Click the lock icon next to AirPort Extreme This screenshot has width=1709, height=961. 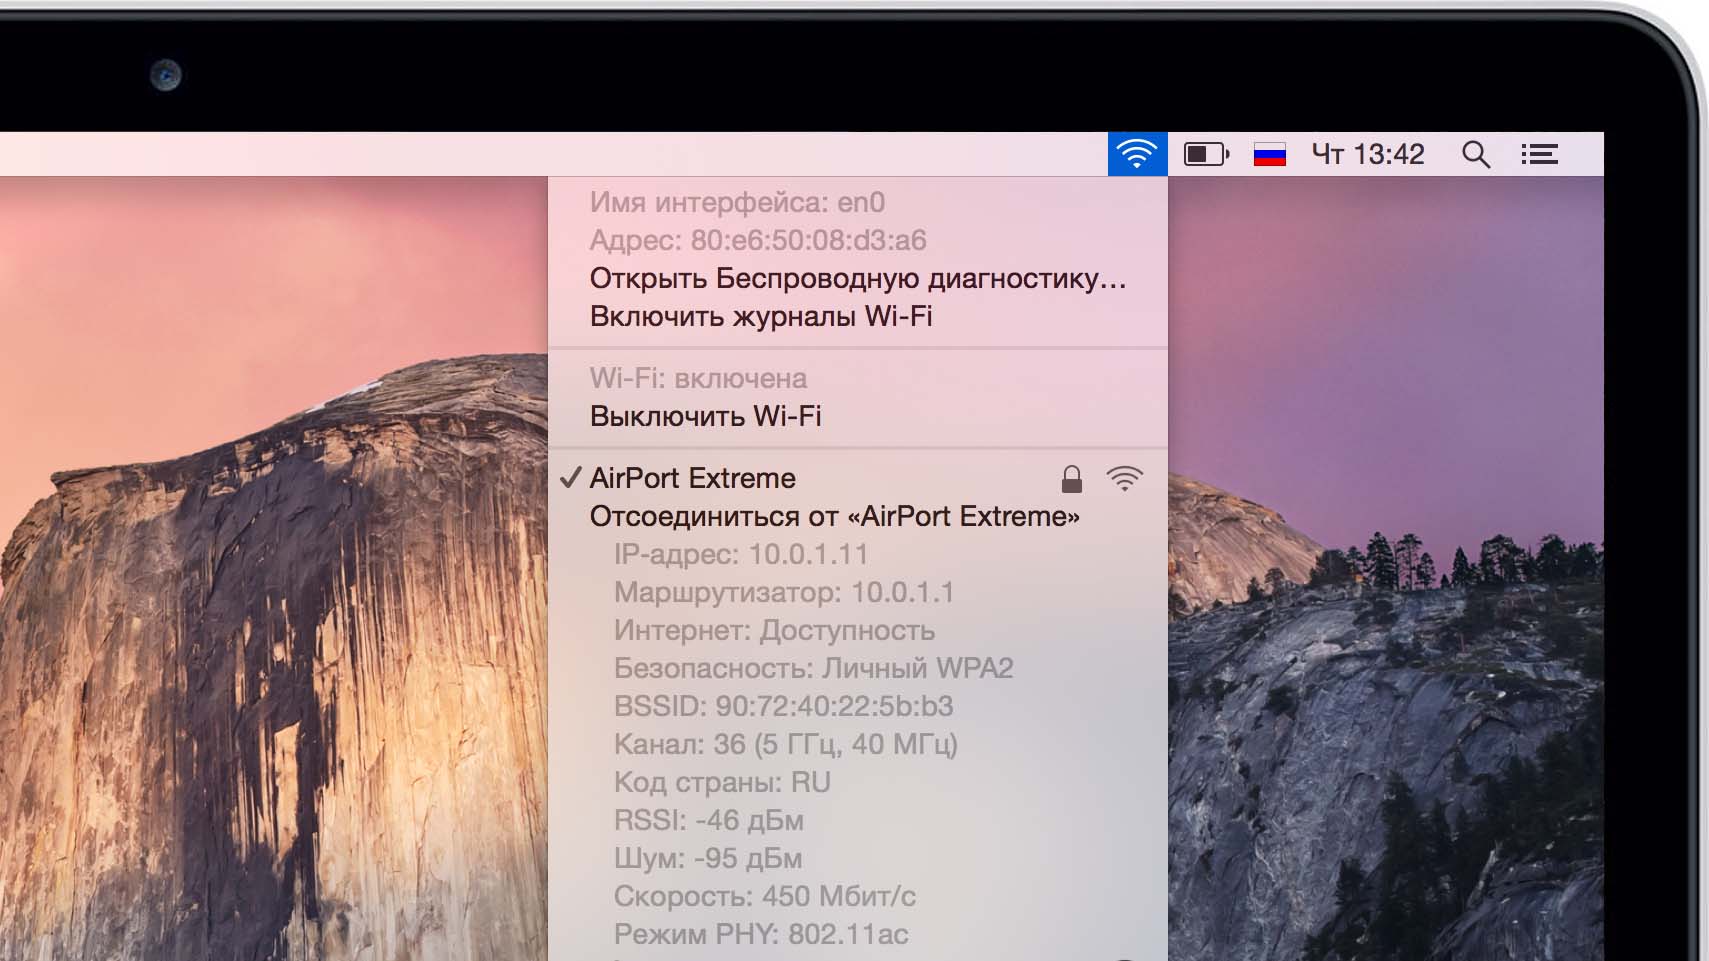click(1072, 478)
